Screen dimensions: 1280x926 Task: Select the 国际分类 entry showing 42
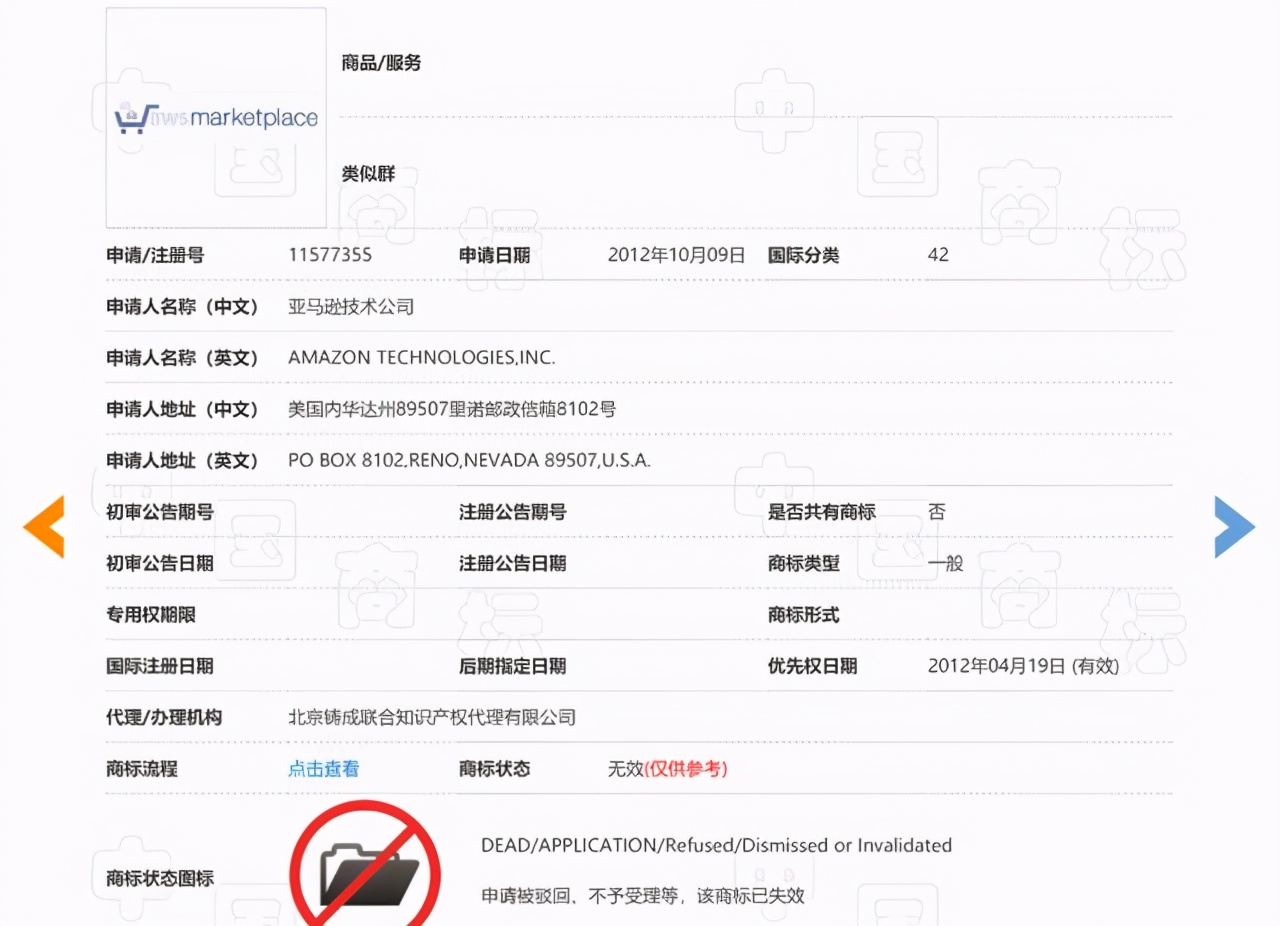(x=937, y=254)
